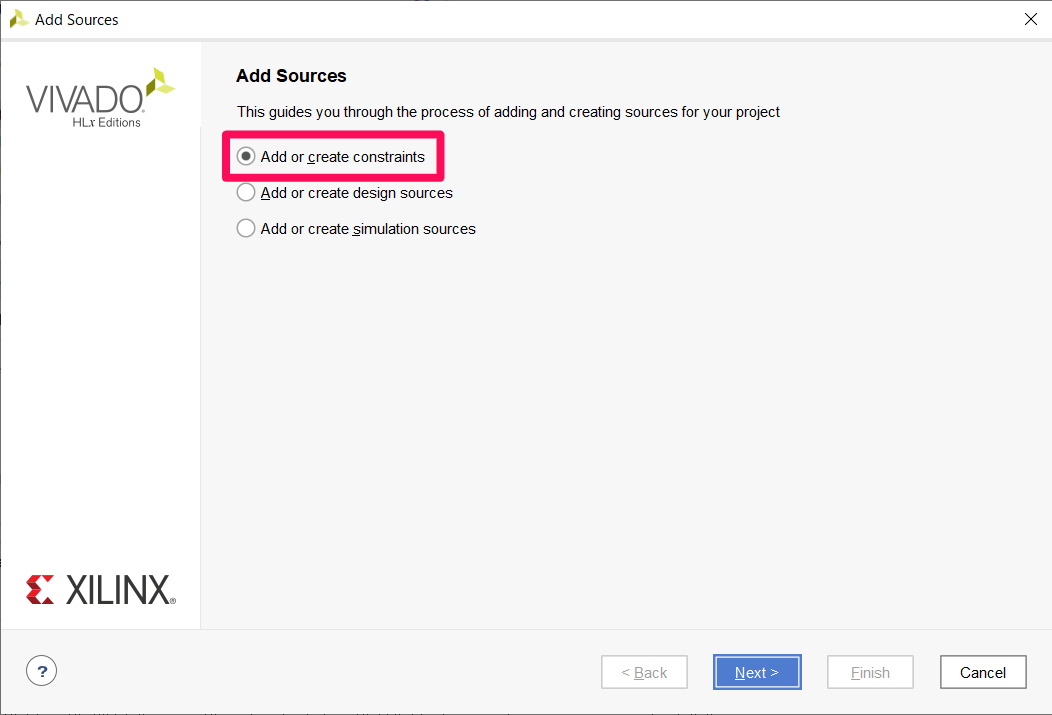Click the 'Add or create design sources' label
The width and height of the screenshot is (1052, 715).
coord(357,193)
